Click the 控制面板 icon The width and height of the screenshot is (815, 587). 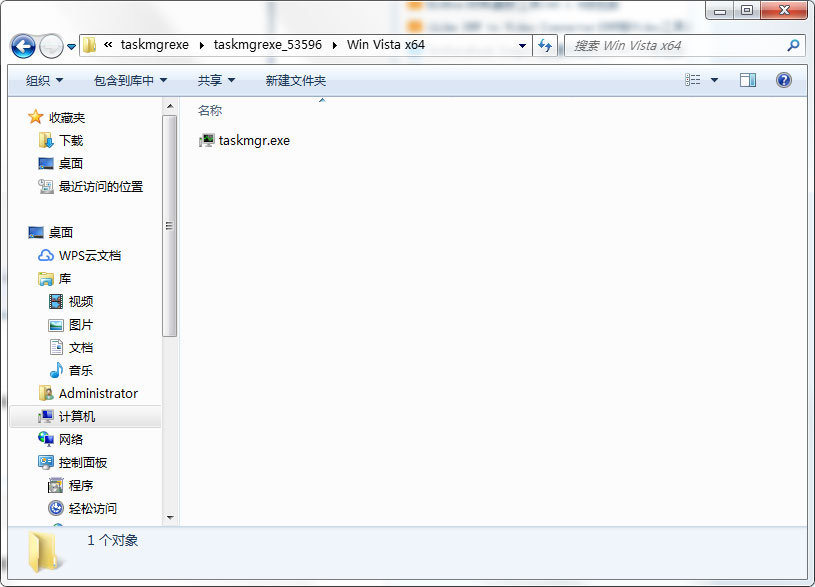click(46, 462)
